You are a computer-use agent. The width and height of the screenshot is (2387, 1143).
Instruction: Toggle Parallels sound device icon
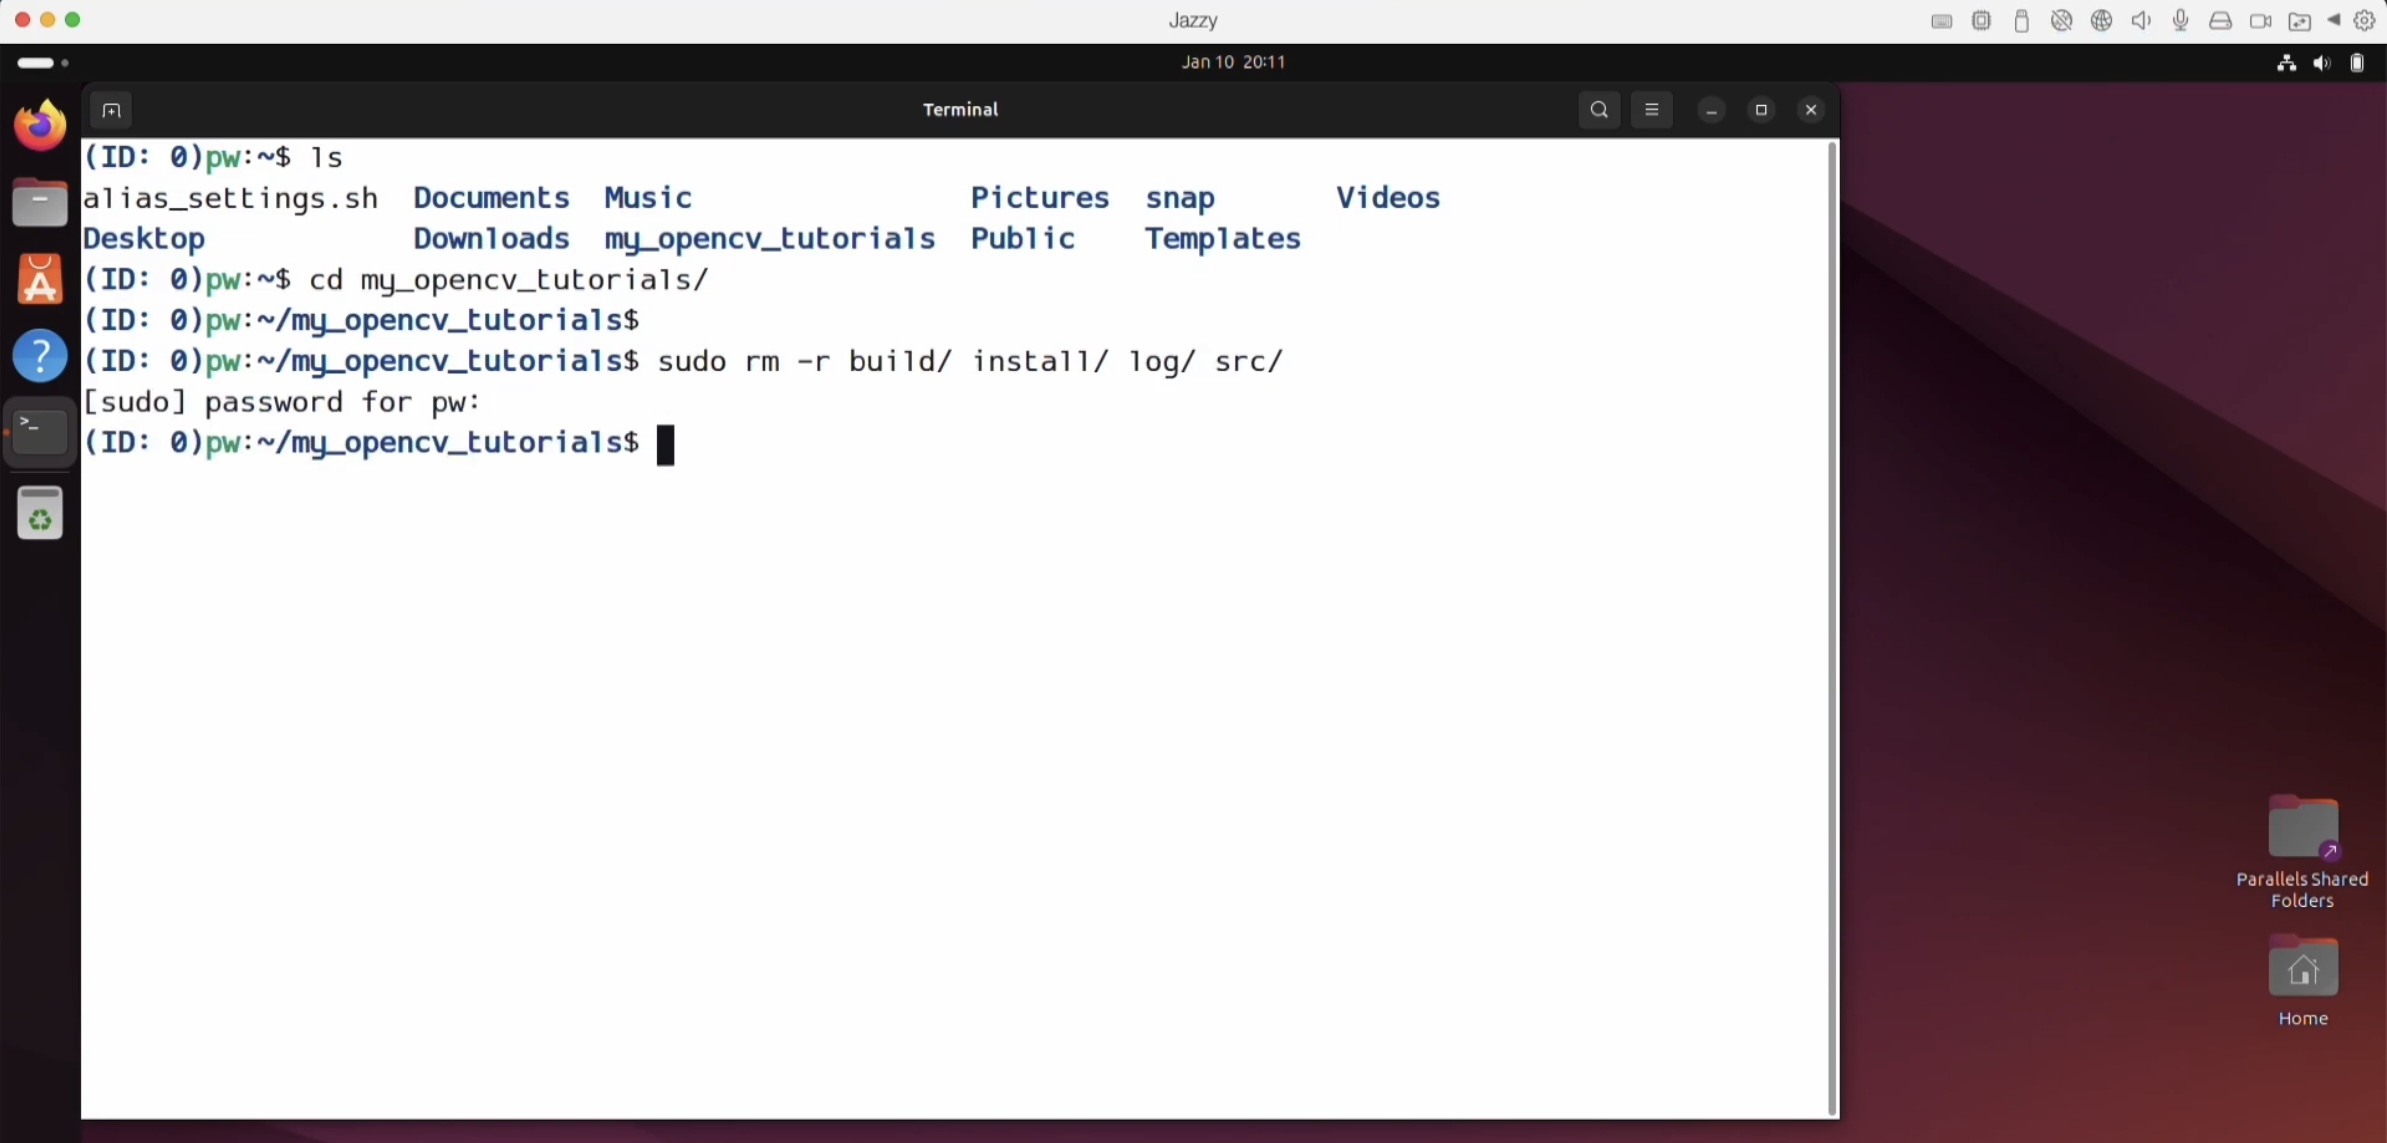[2141, 21]
